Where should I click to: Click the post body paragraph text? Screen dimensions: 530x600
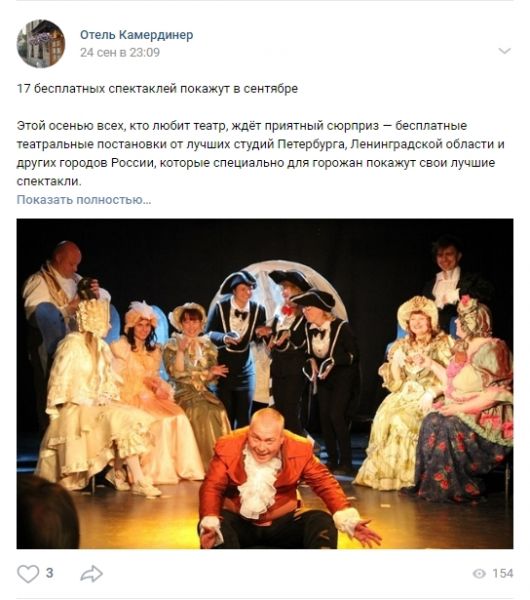260,153
